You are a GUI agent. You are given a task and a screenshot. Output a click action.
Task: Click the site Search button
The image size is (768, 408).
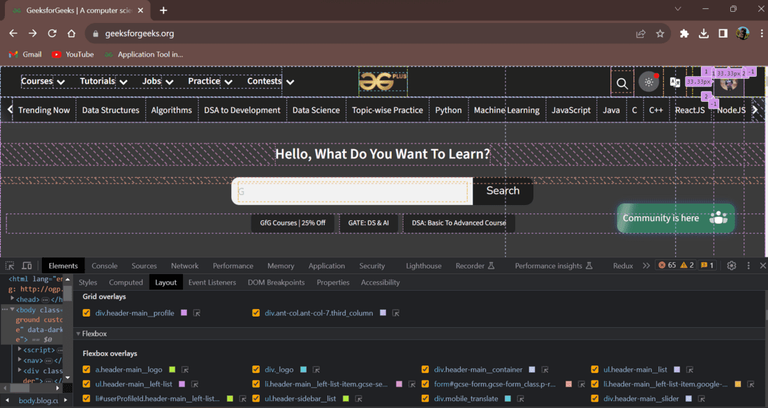click(503, 191)
